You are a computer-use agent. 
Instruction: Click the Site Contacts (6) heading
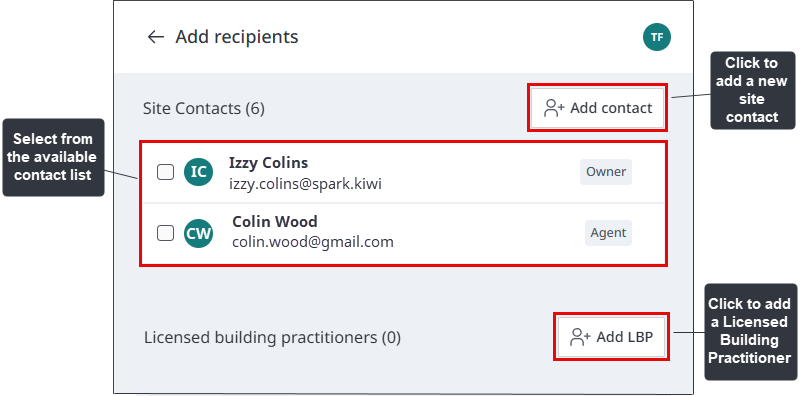click(x=204, y=108)
